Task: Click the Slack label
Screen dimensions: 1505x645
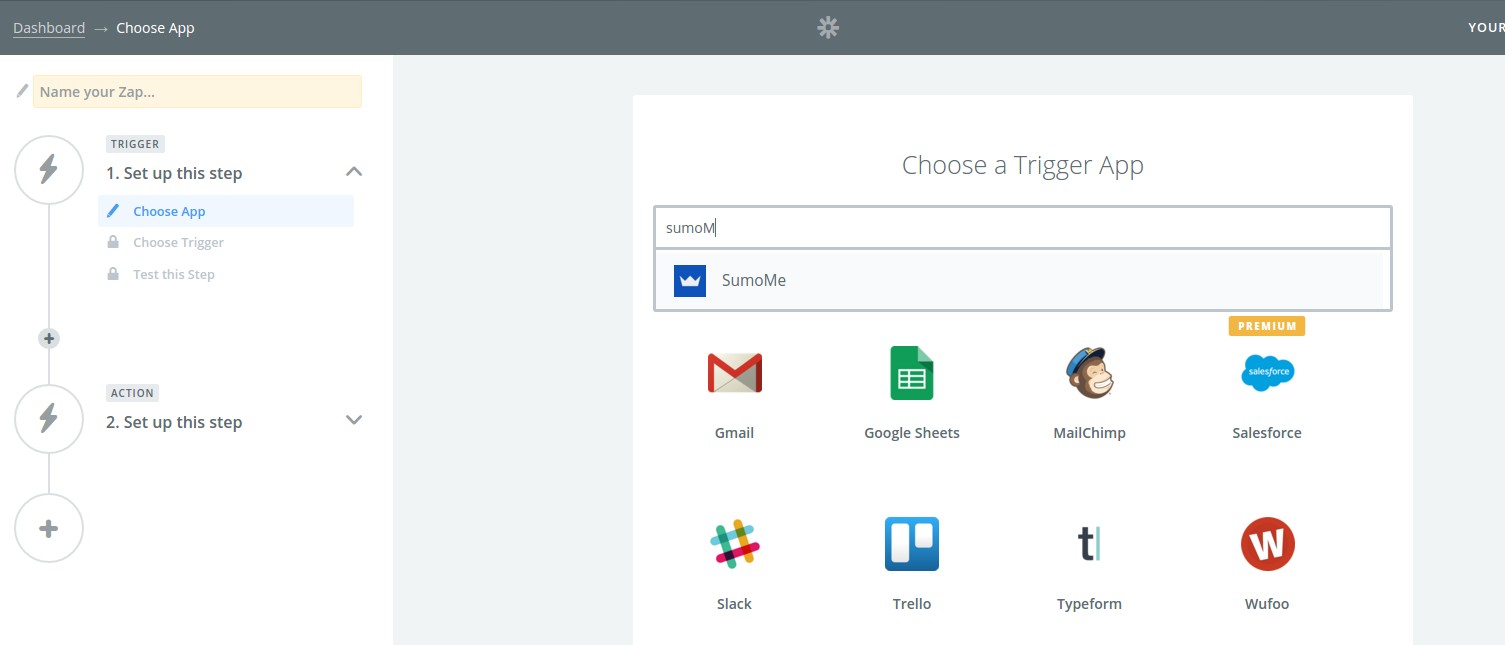Action: (734, 604)
